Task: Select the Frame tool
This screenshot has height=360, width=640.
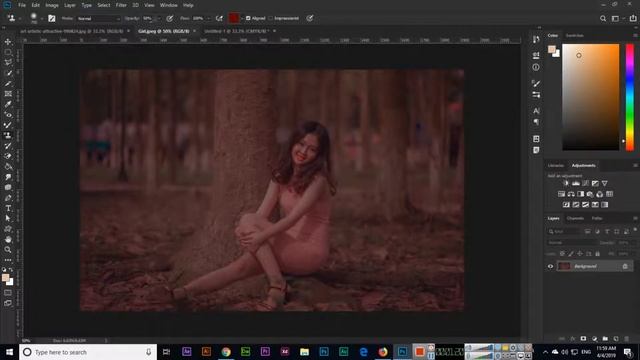Action: pyautogui.click(x=8, y=94)
